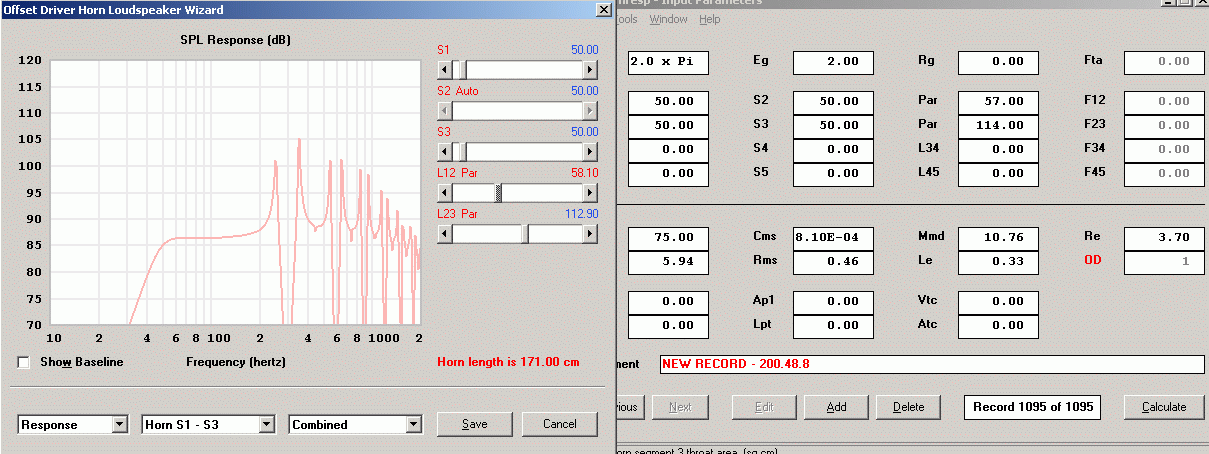The image size is (1209, 454).
Task: Click the L12 Par slider thumb
Action: (500, 193)
